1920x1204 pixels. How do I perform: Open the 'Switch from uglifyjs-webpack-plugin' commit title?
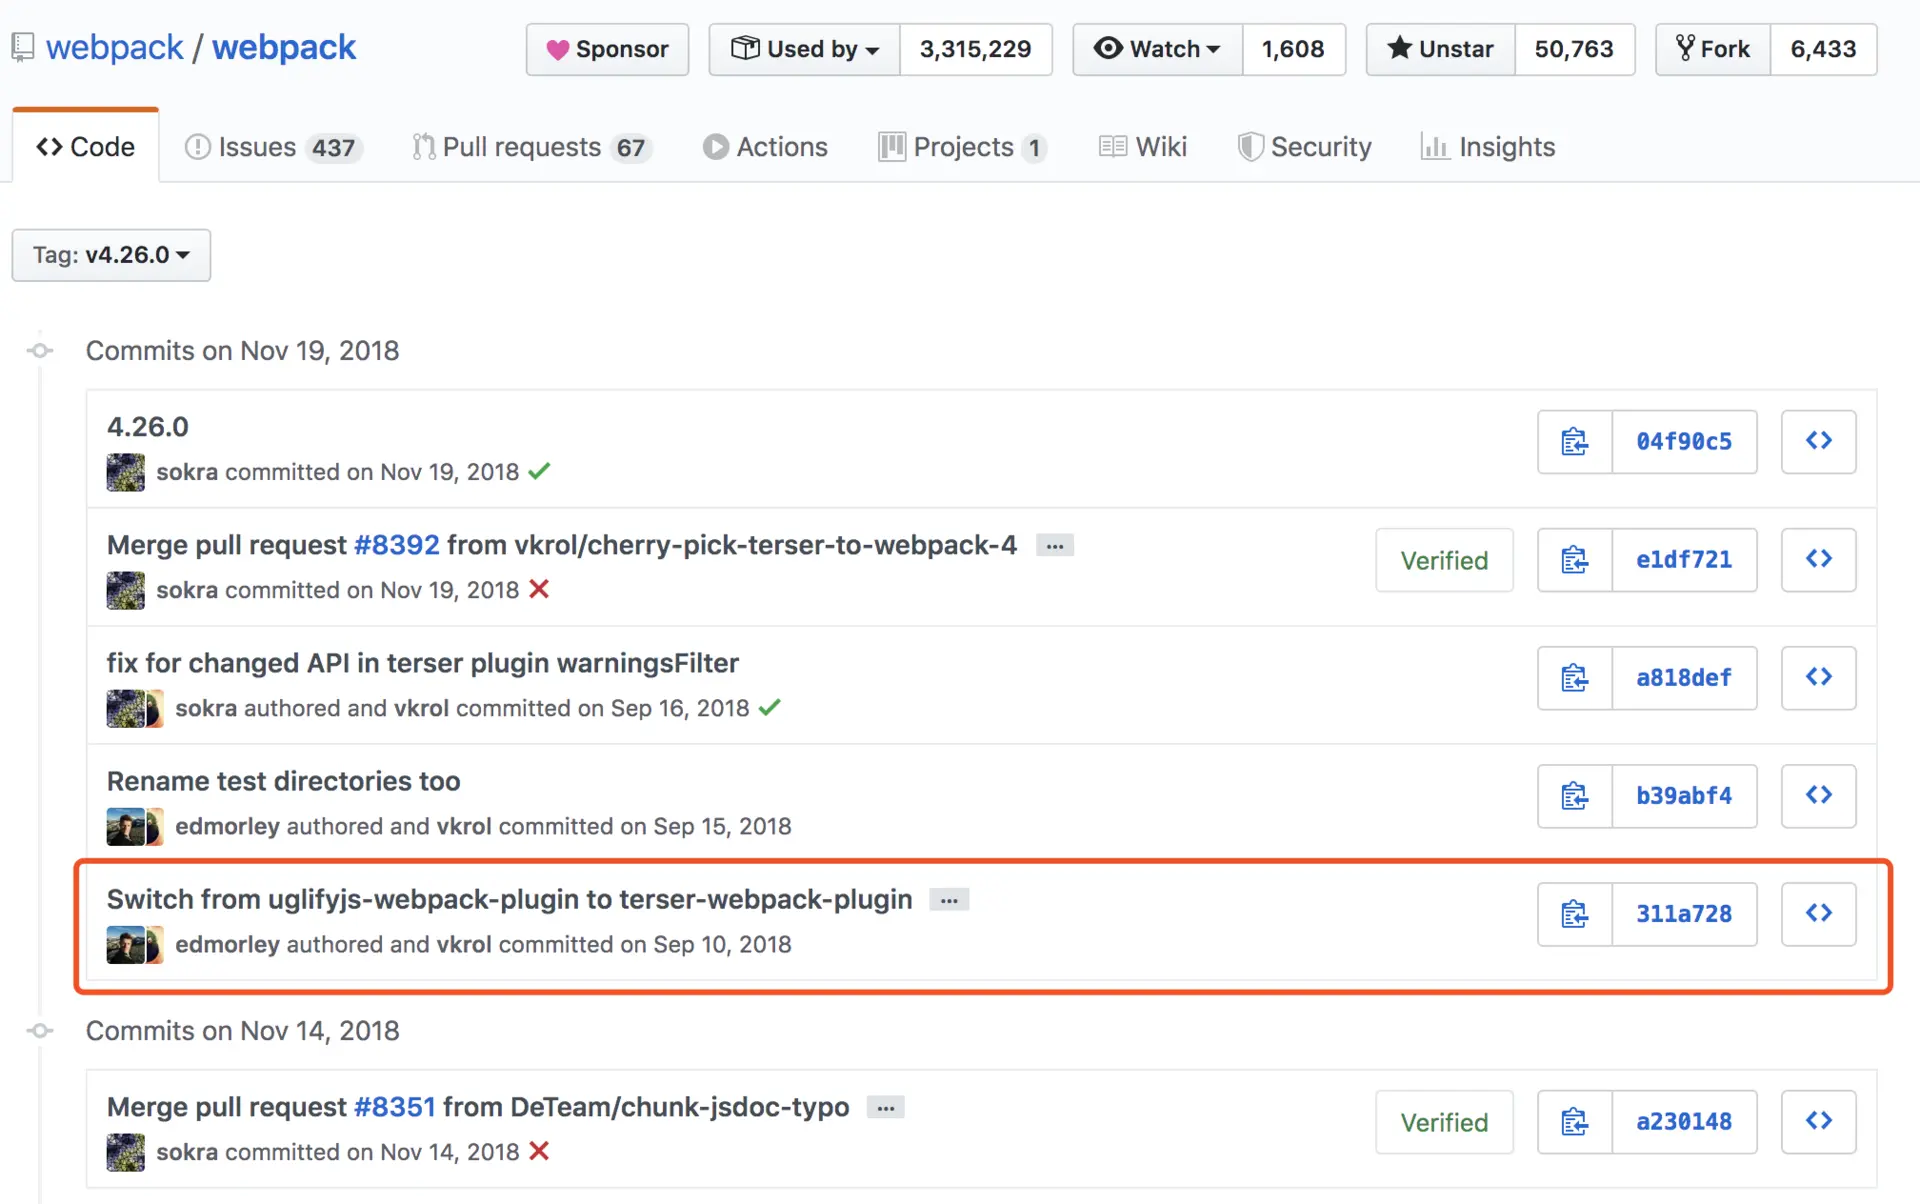coord(510,899)
